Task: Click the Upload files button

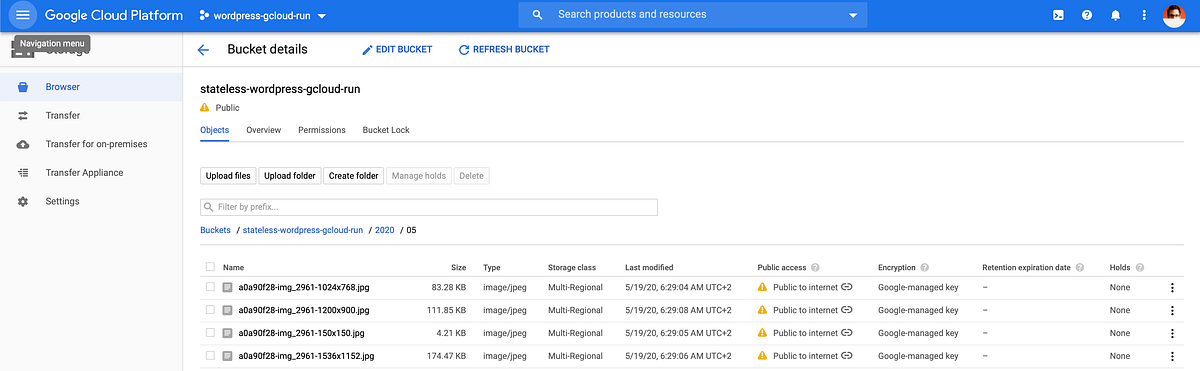Action: [x=228, y=176]
